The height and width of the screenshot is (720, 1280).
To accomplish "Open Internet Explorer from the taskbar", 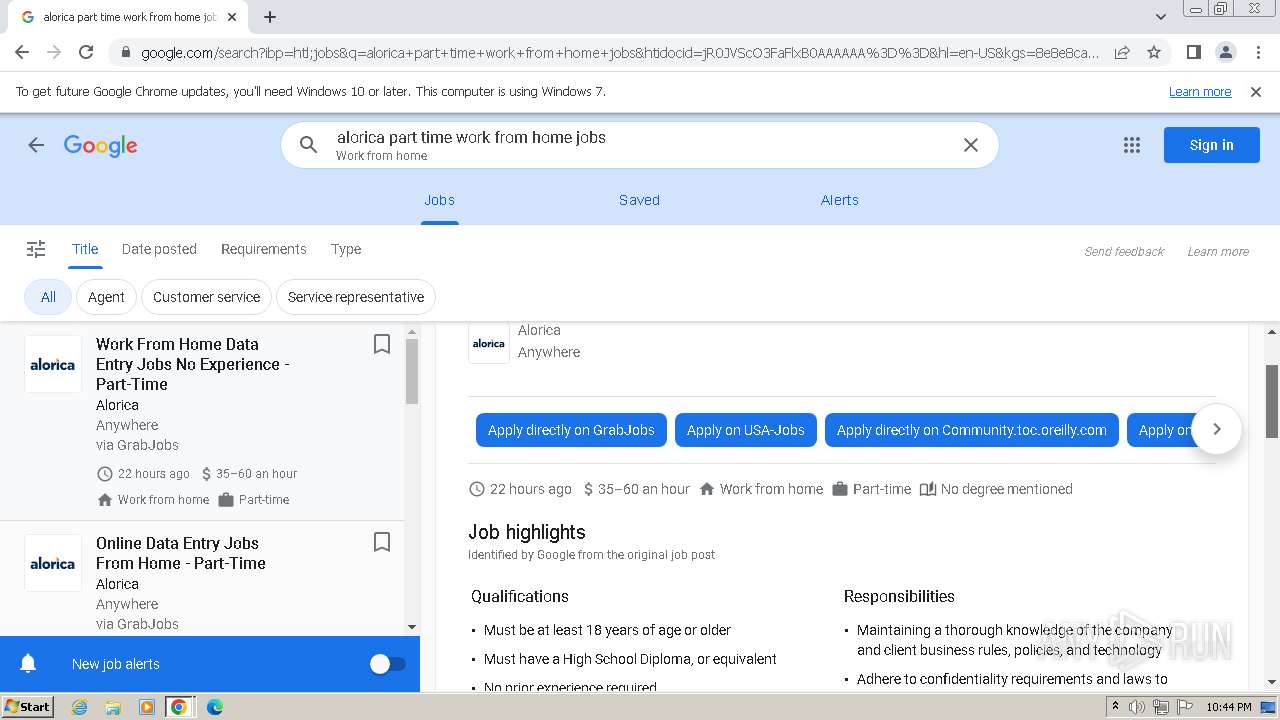I will (79, 707).
